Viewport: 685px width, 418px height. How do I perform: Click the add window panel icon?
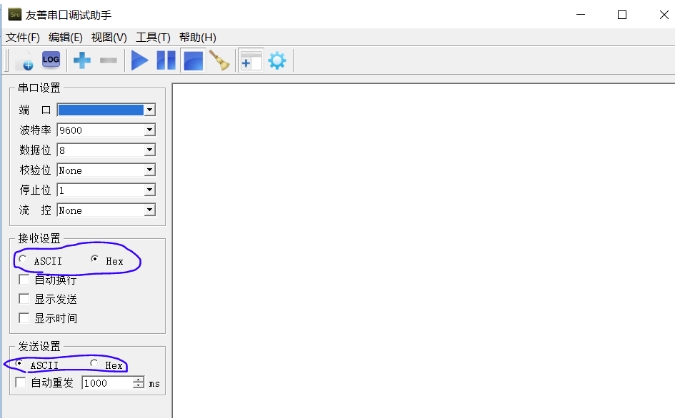click(251, 60)
